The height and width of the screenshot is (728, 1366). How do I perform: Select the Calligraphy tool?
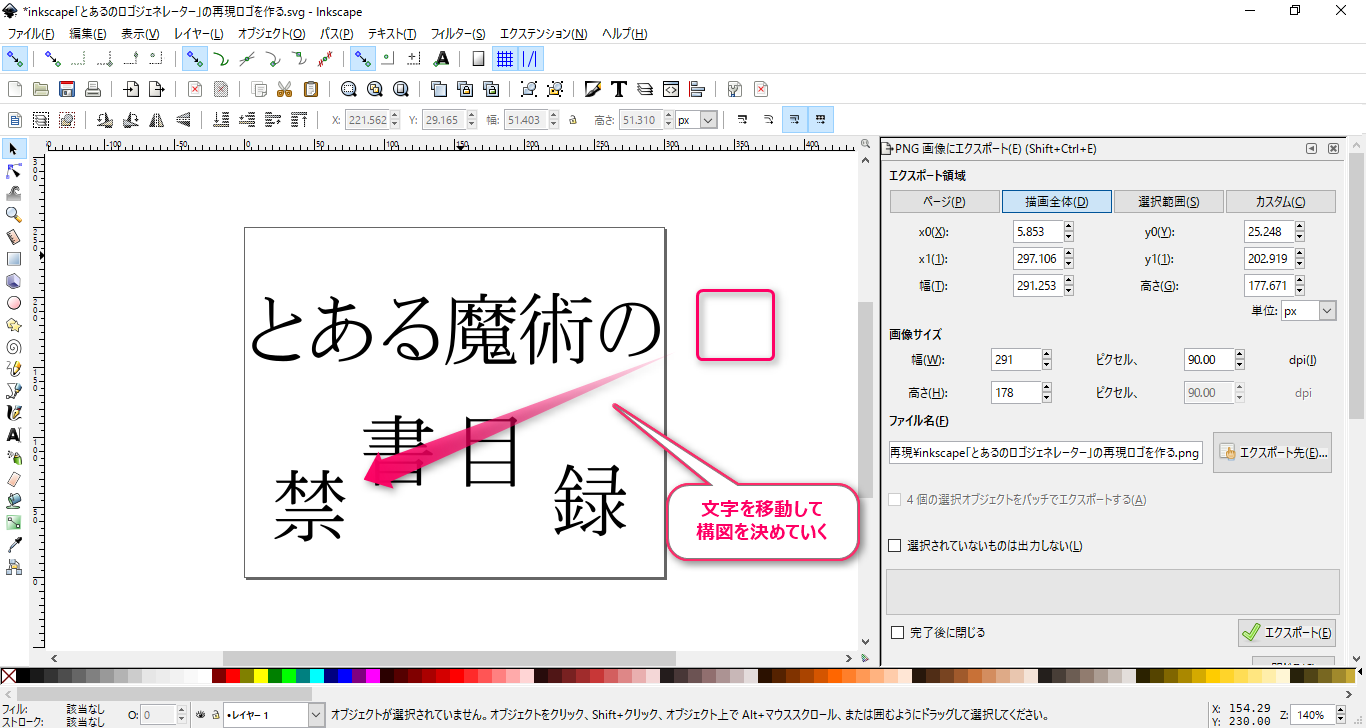(14, 413)
